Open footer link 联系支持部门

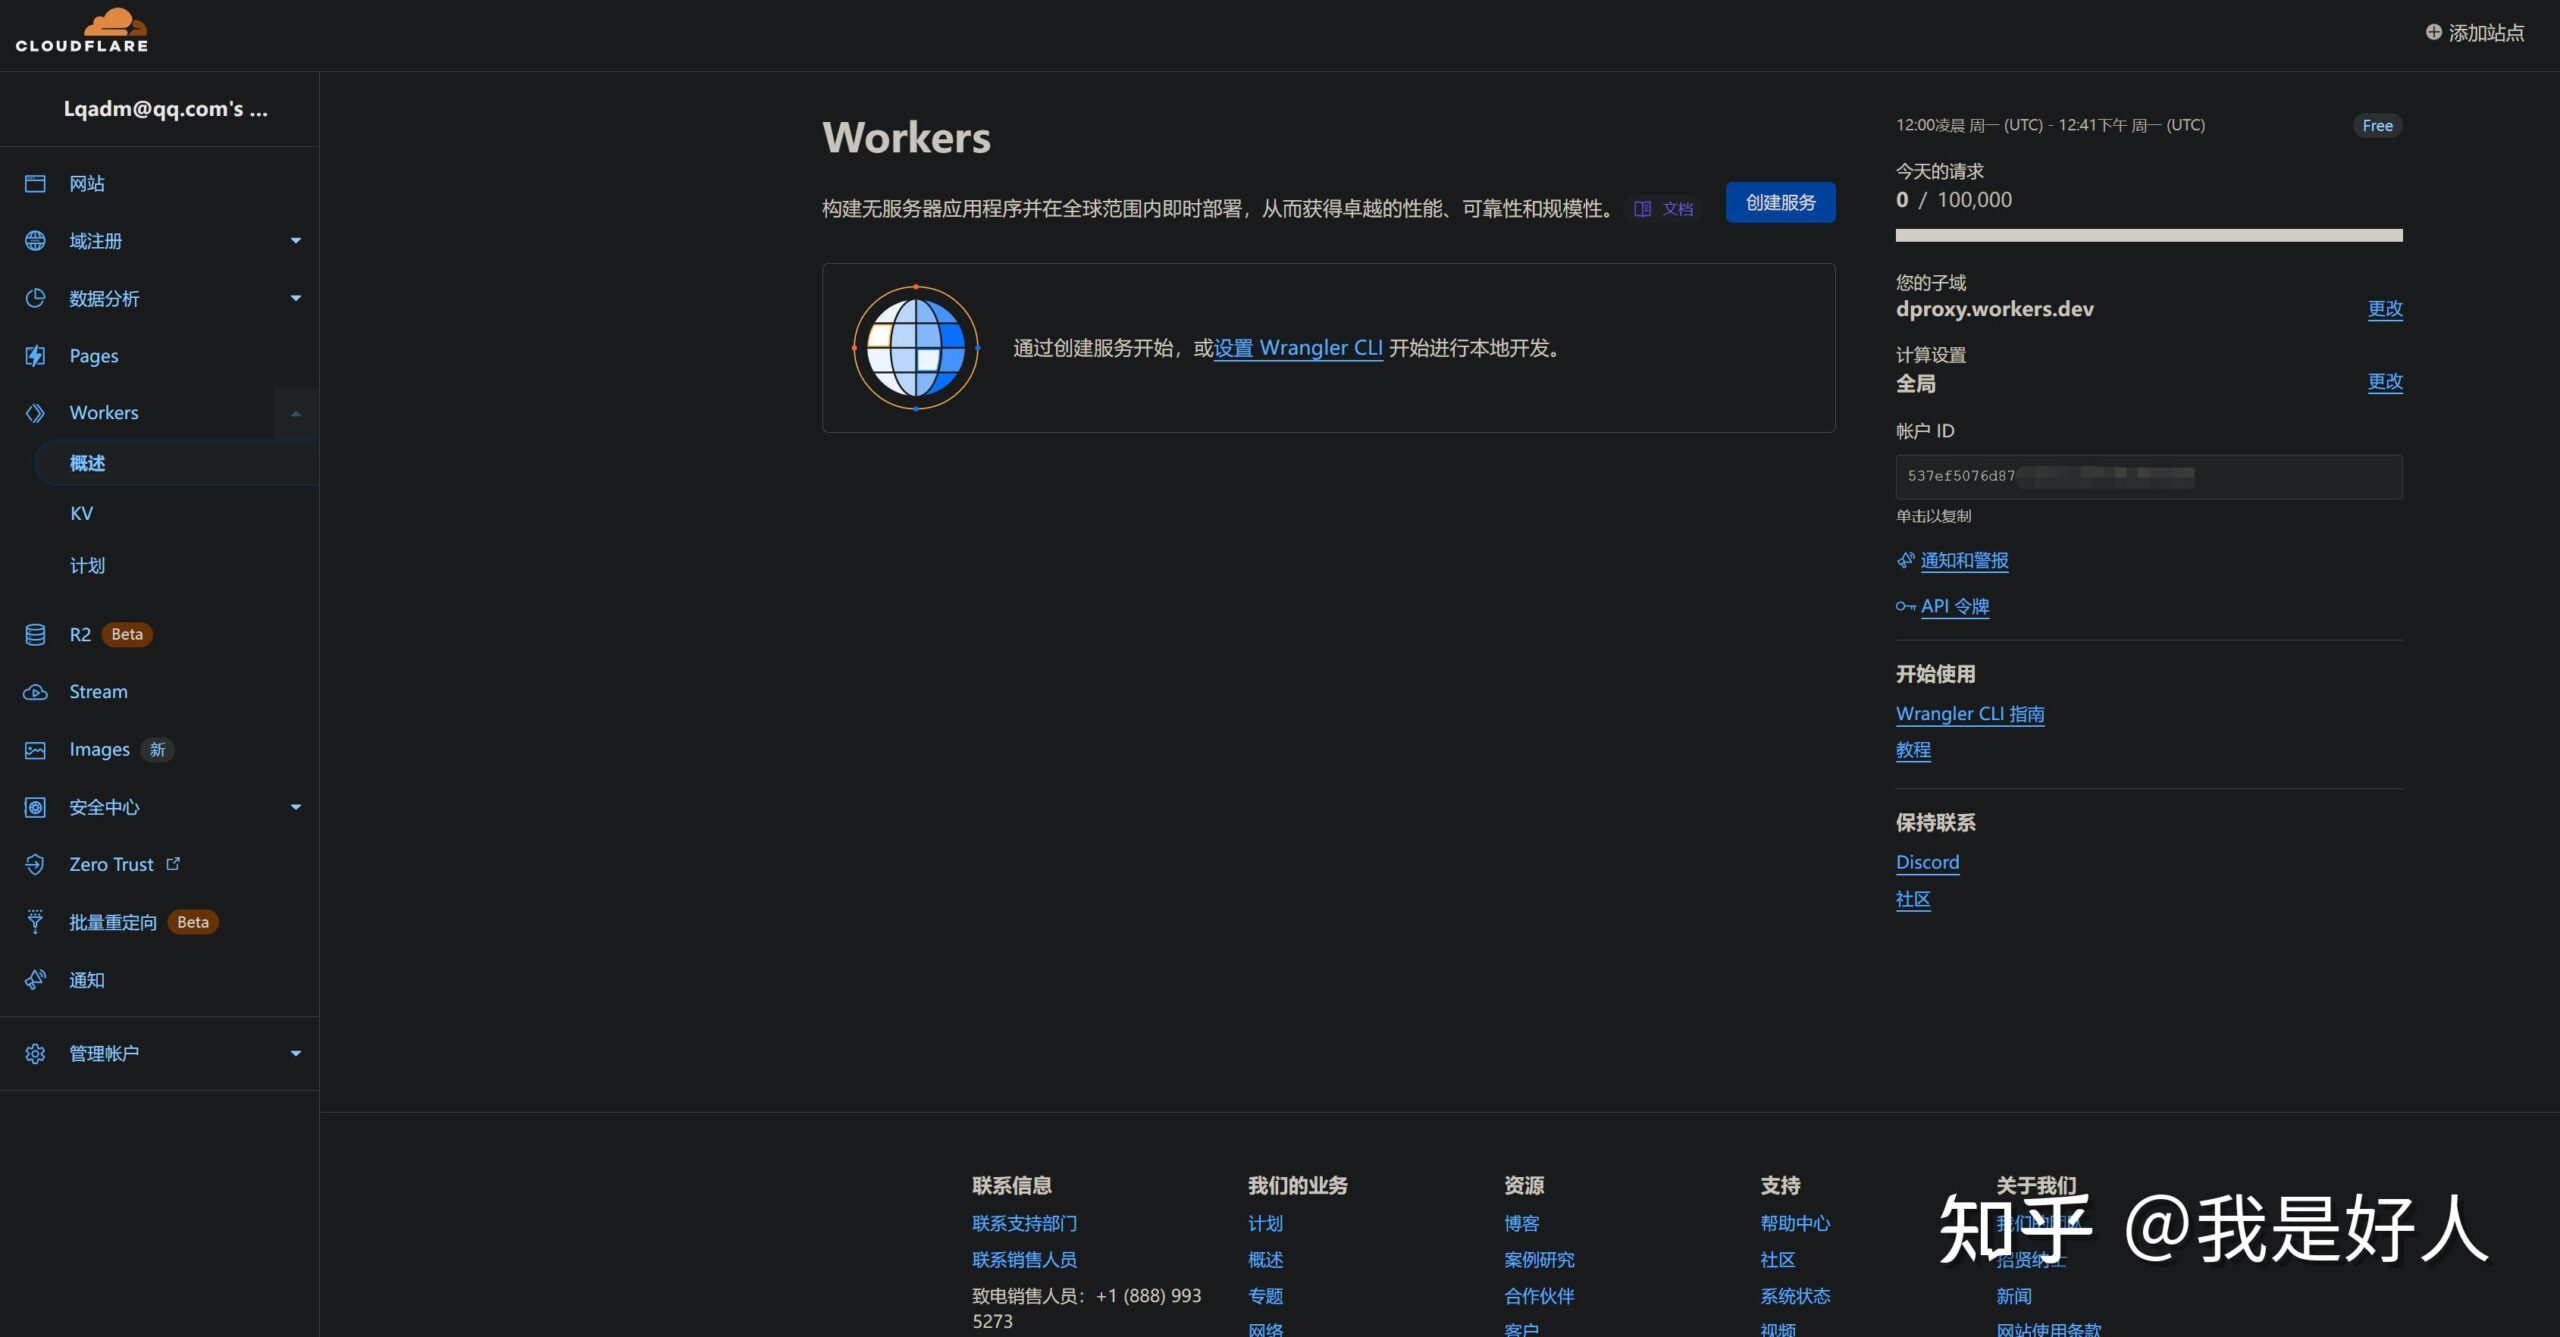[1024, 1224]
